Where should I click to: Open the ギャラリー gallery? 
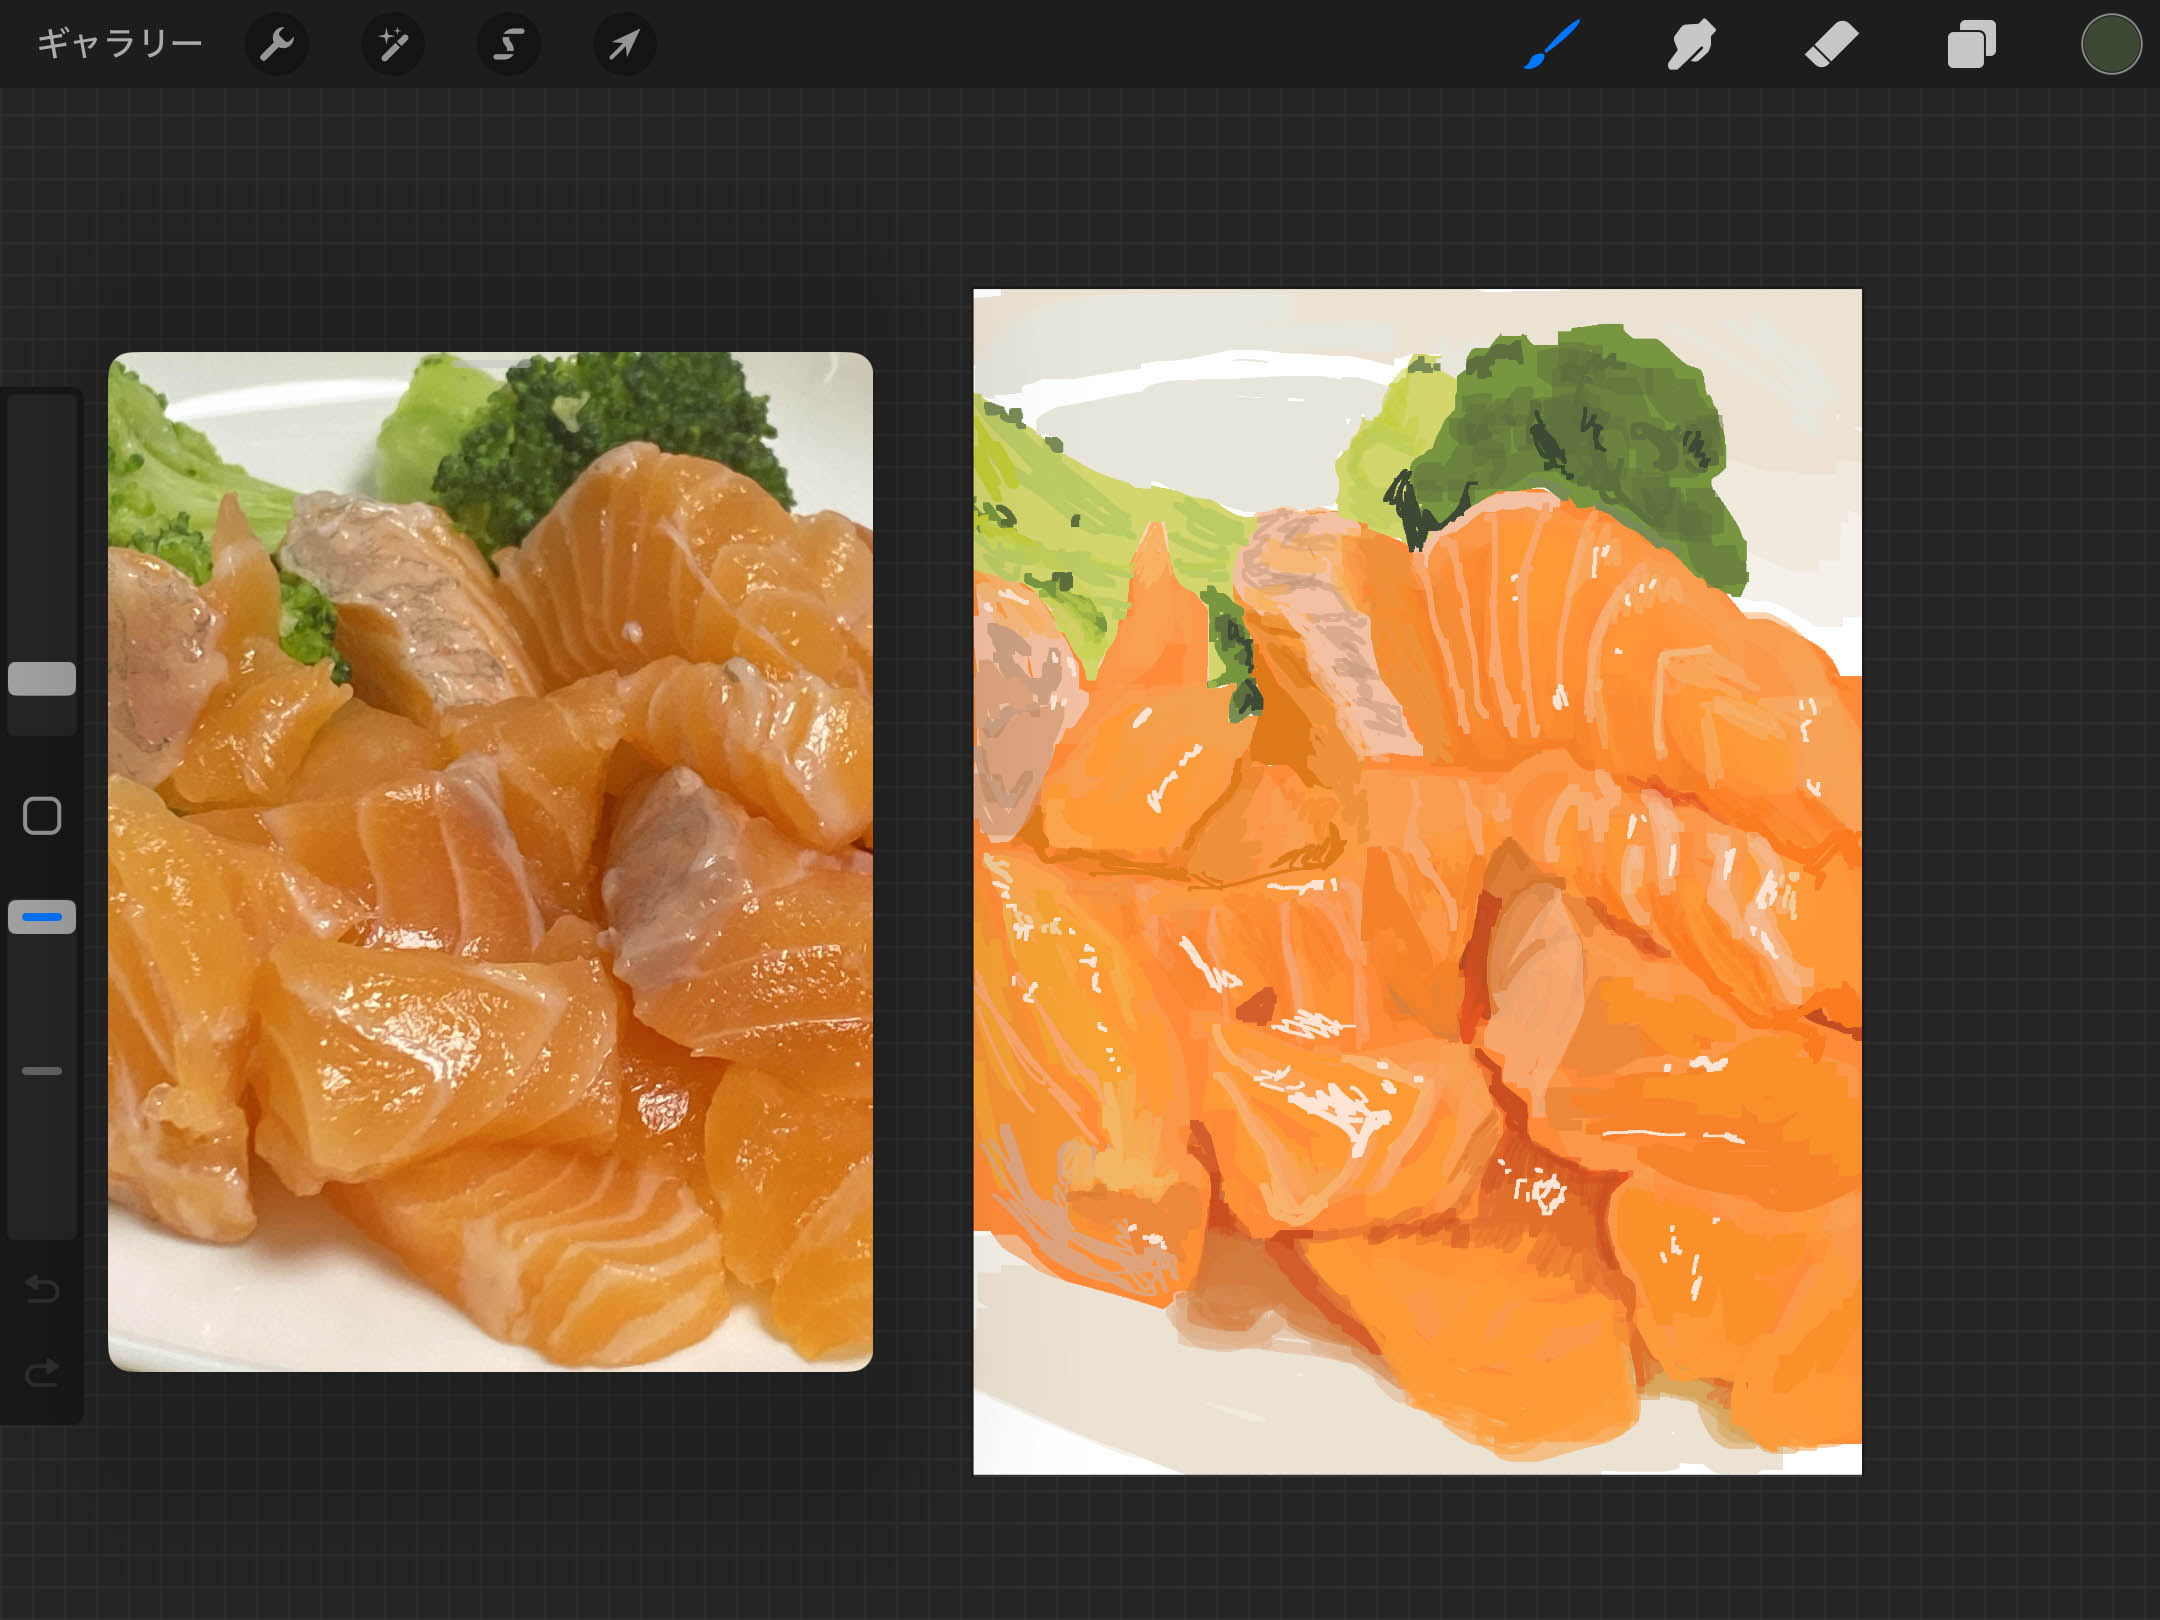[119, 44]
